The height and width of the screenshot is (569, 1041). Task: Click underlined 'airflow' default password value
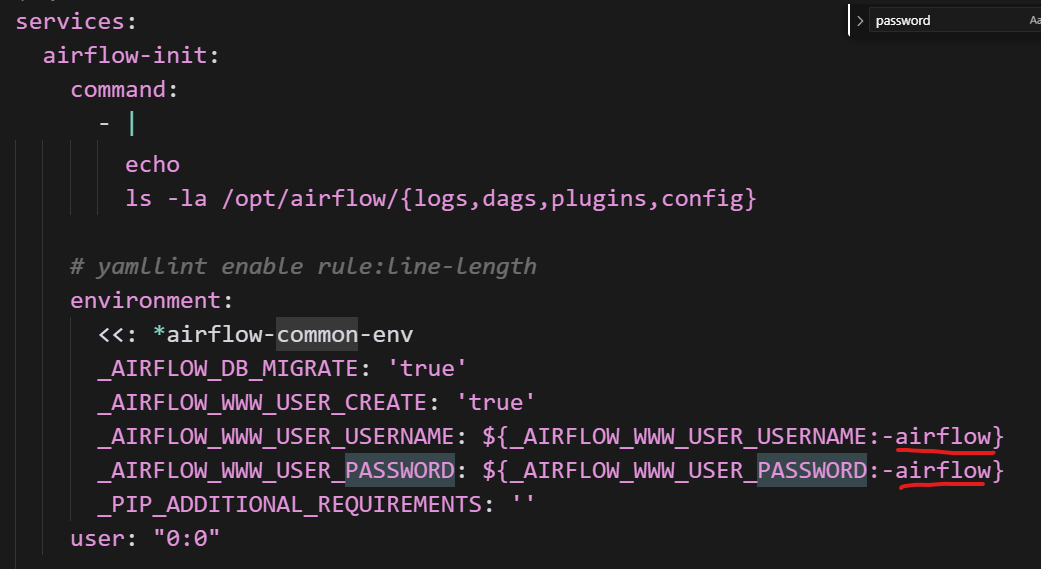[943, 471]
